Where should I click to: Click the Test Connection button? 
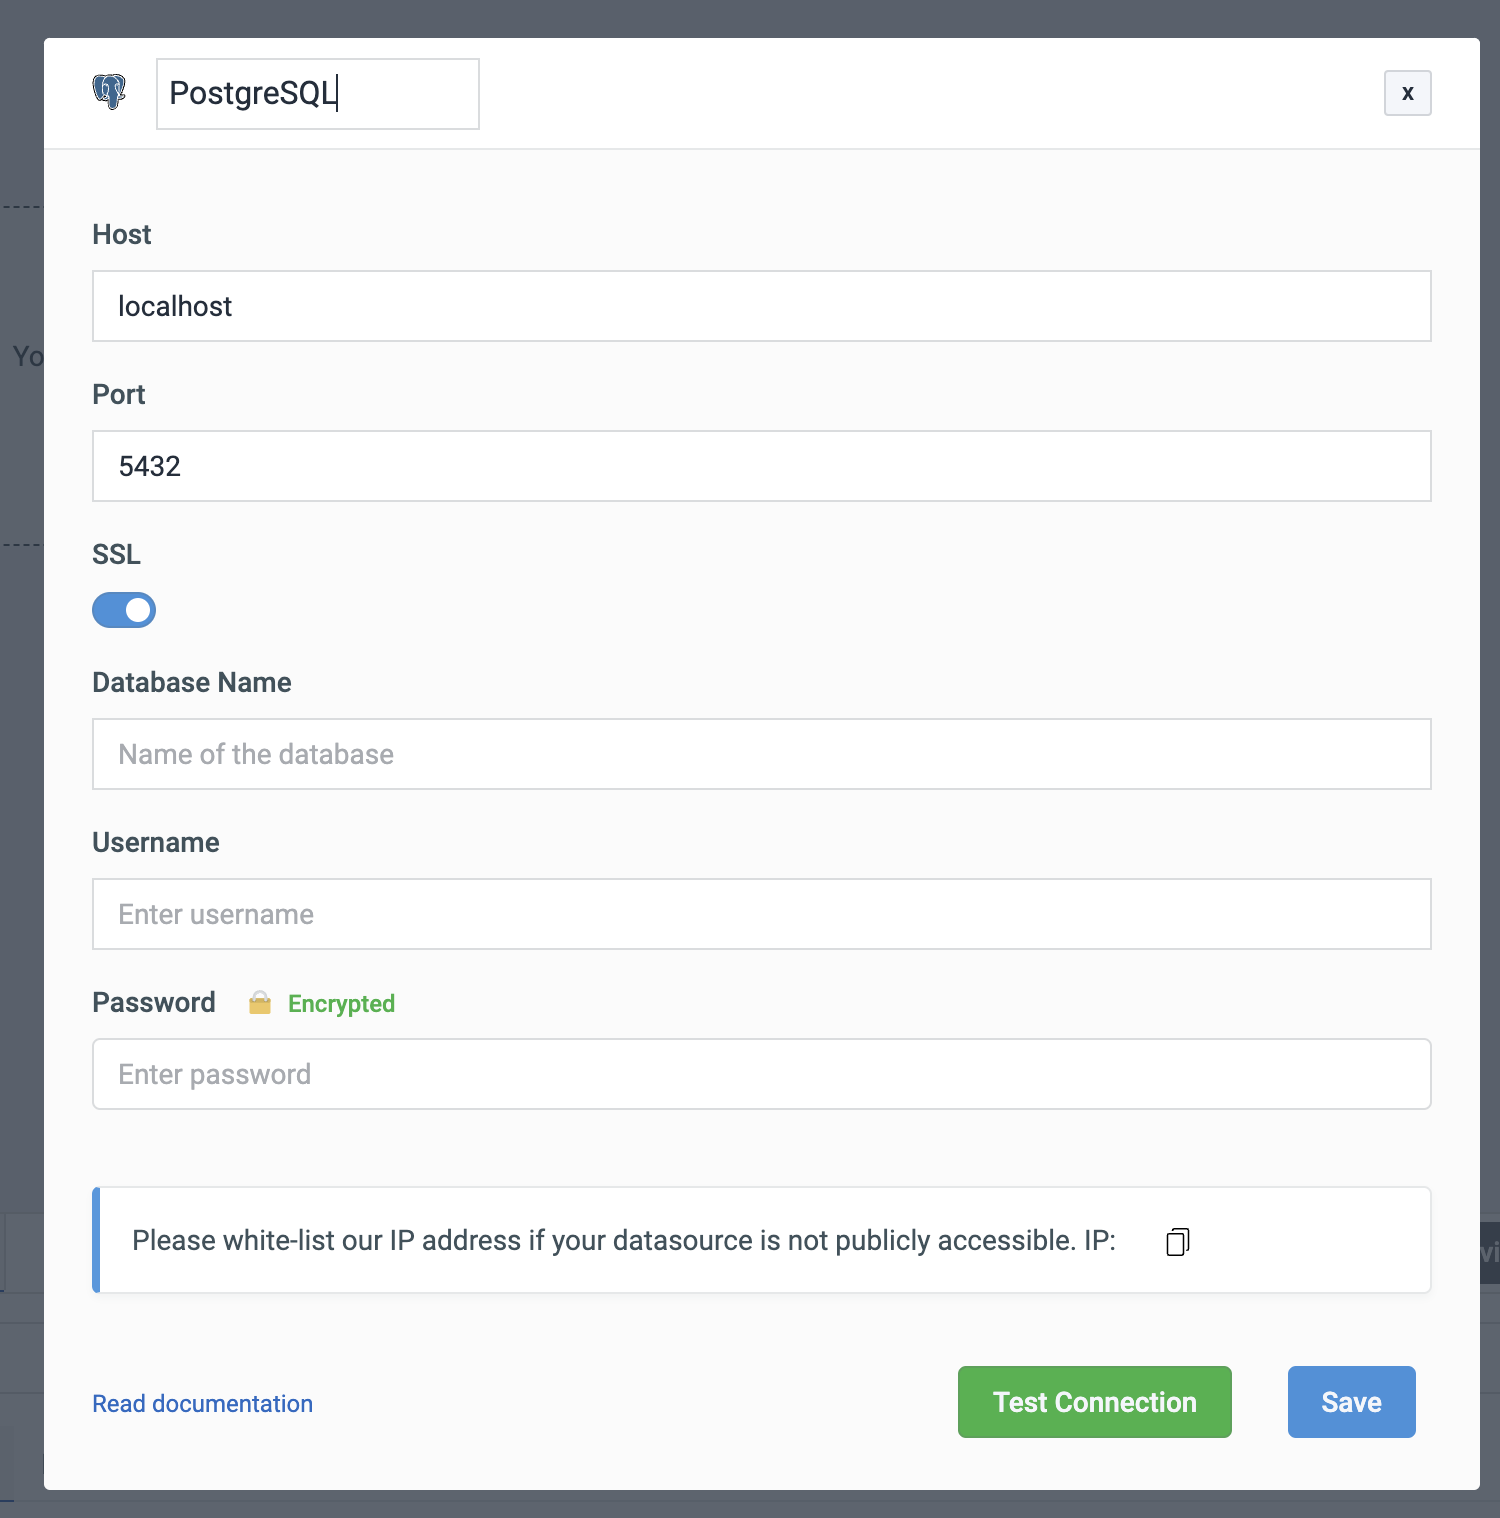pyautogui.click(x=1093, y=1402)
